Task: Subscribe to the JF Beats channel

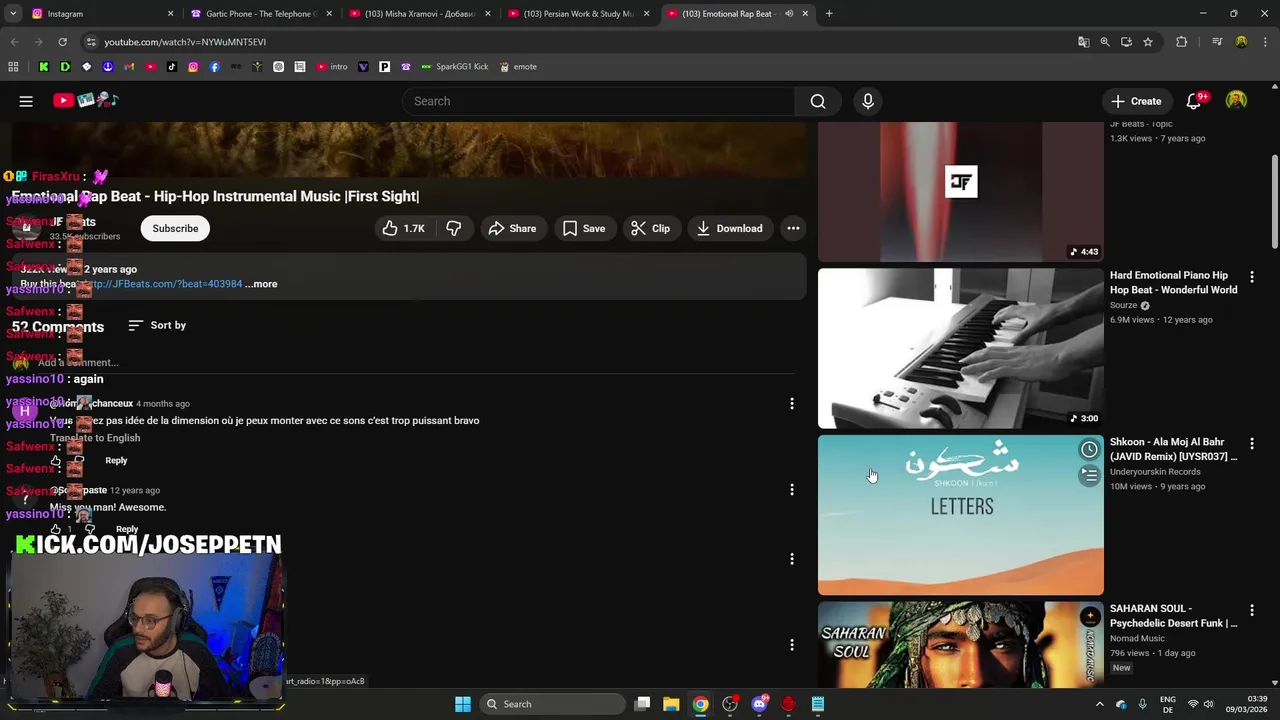Action: 175,228
